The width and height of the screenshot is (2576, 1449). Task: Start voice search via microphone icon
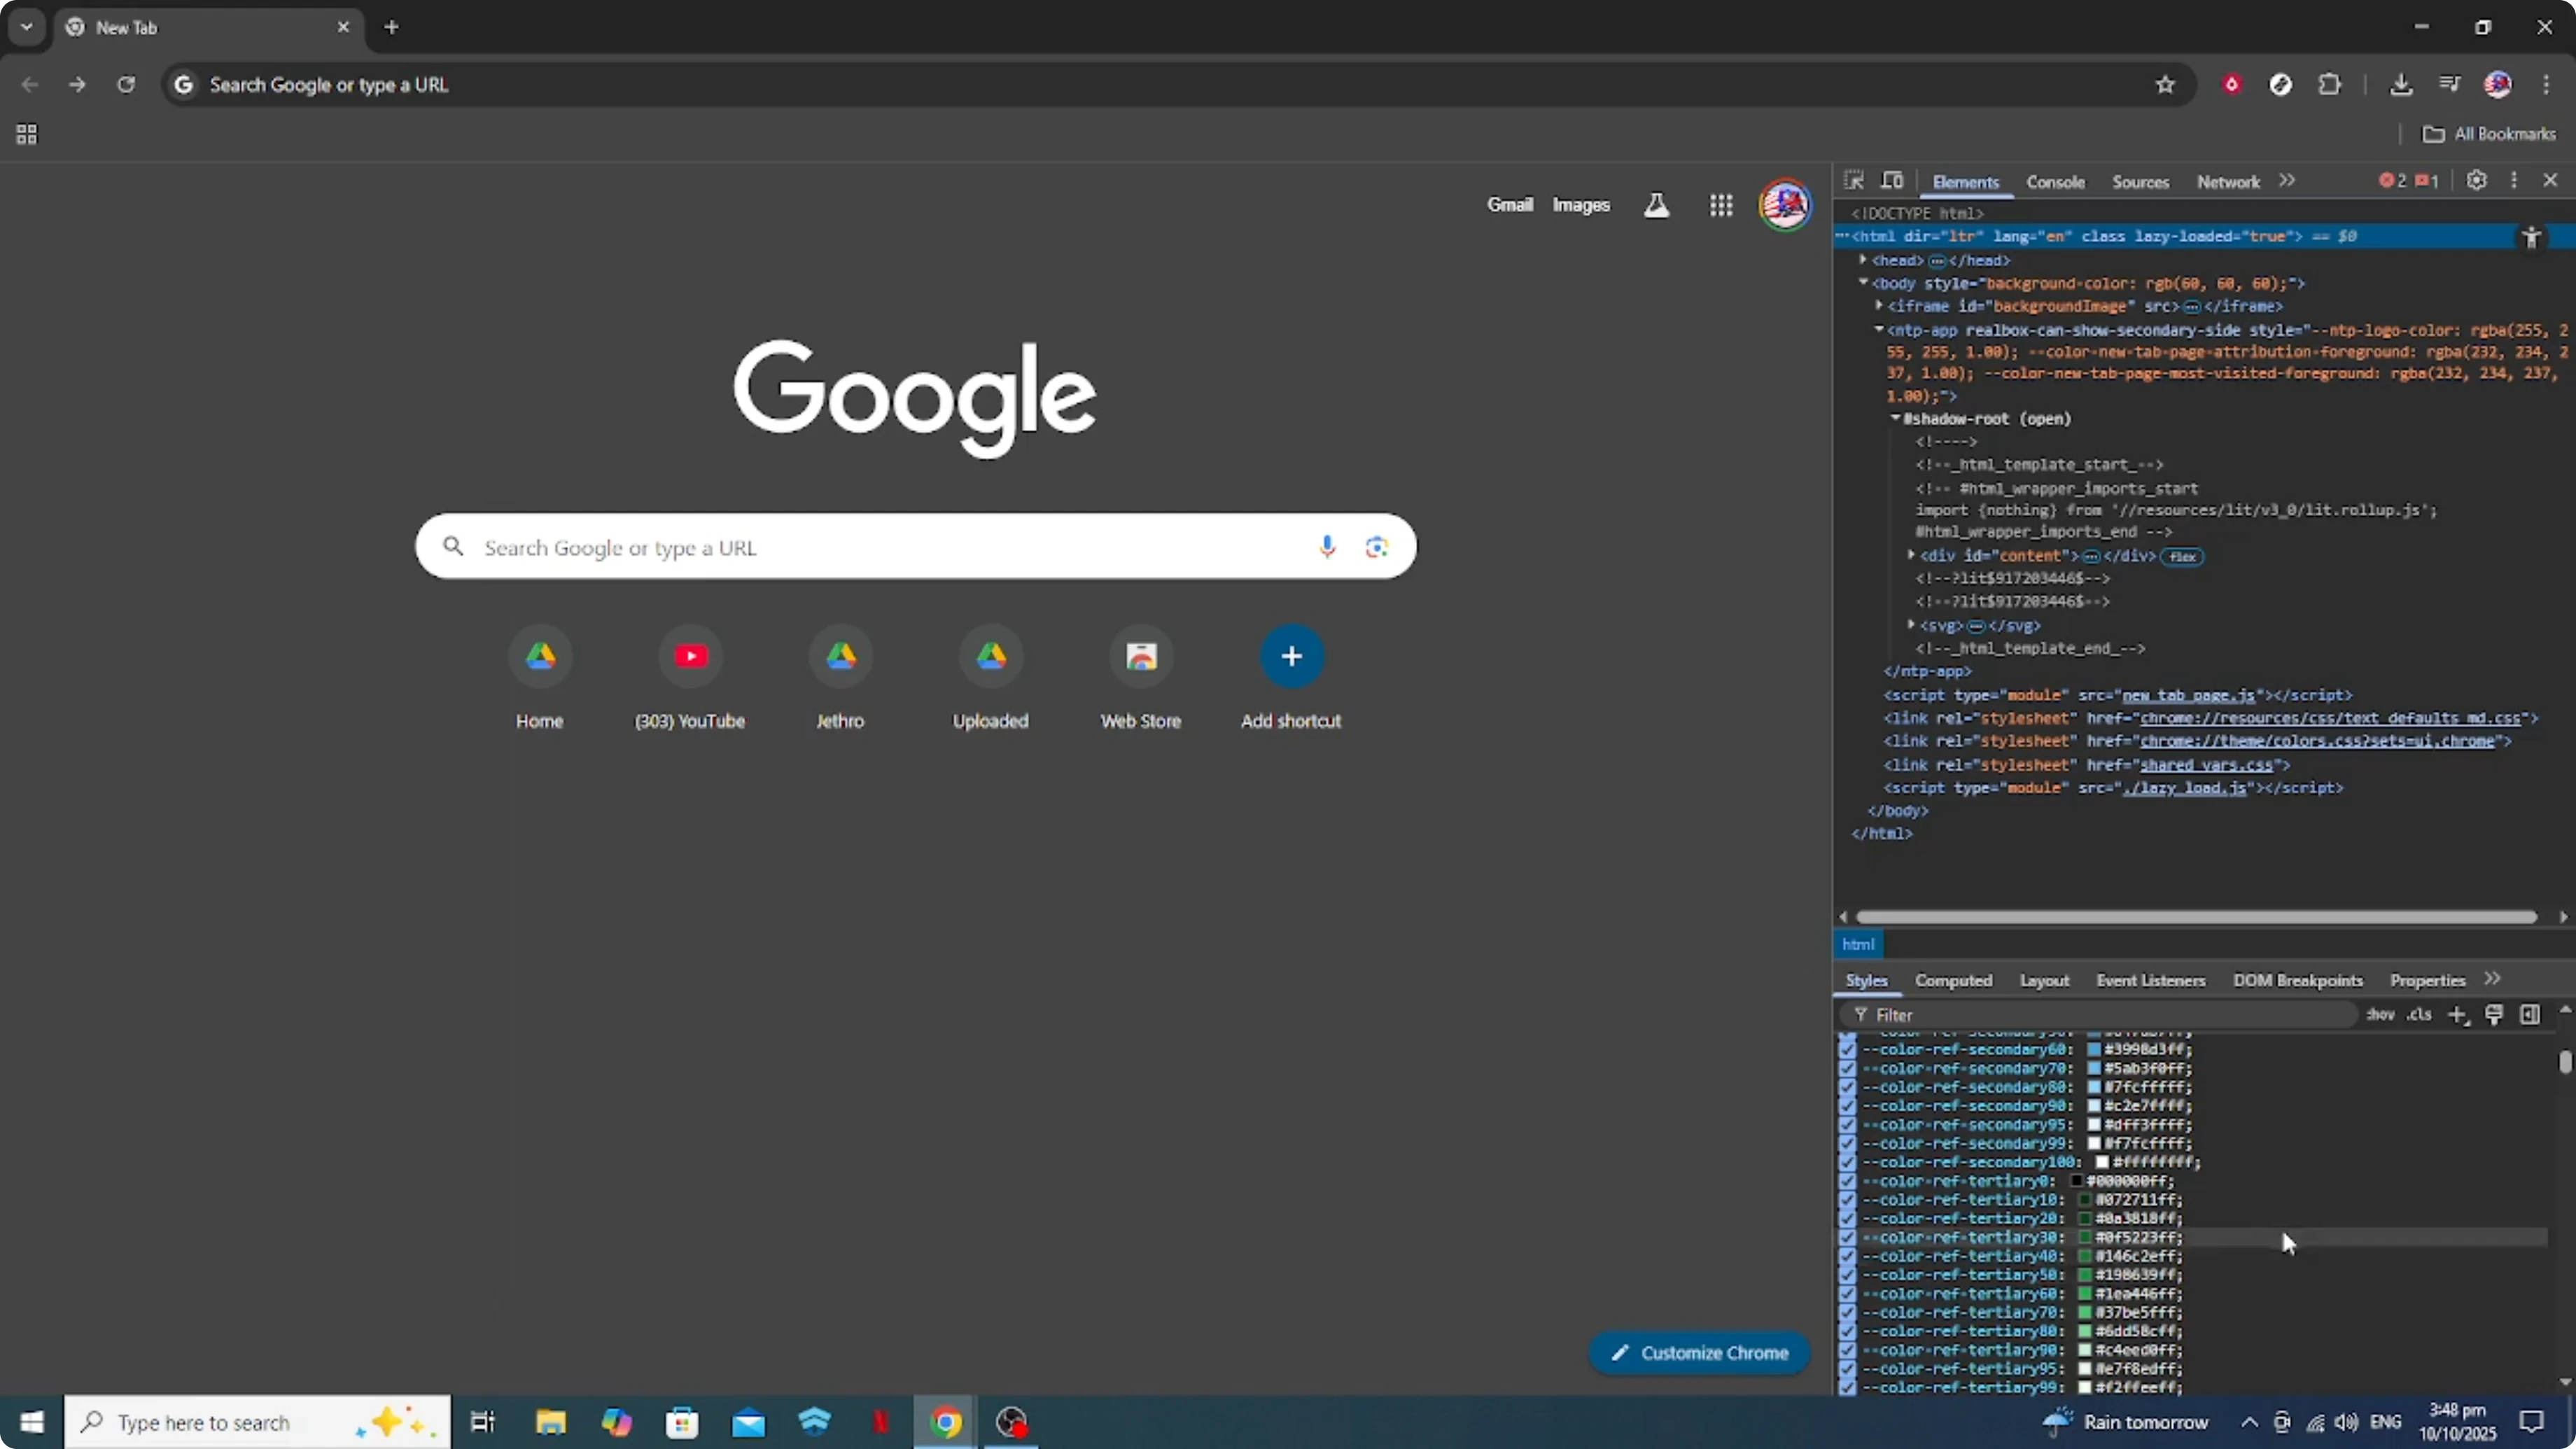(x=1327, y=547)
